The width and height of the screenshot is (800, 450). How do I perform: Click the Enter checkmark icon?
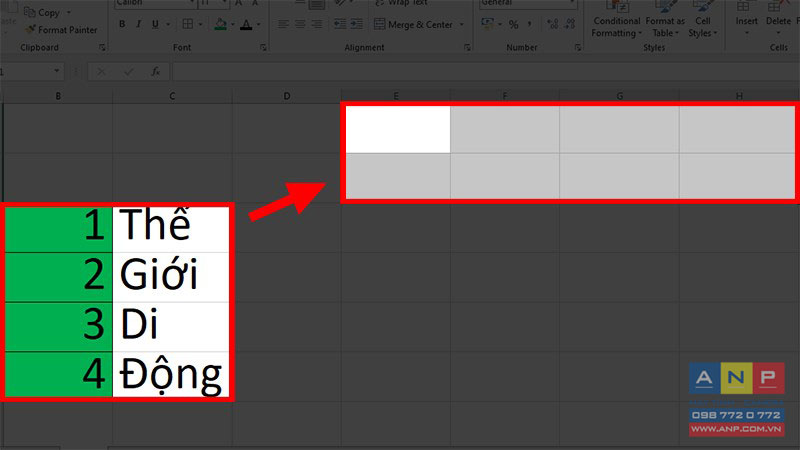pos(128,71)
